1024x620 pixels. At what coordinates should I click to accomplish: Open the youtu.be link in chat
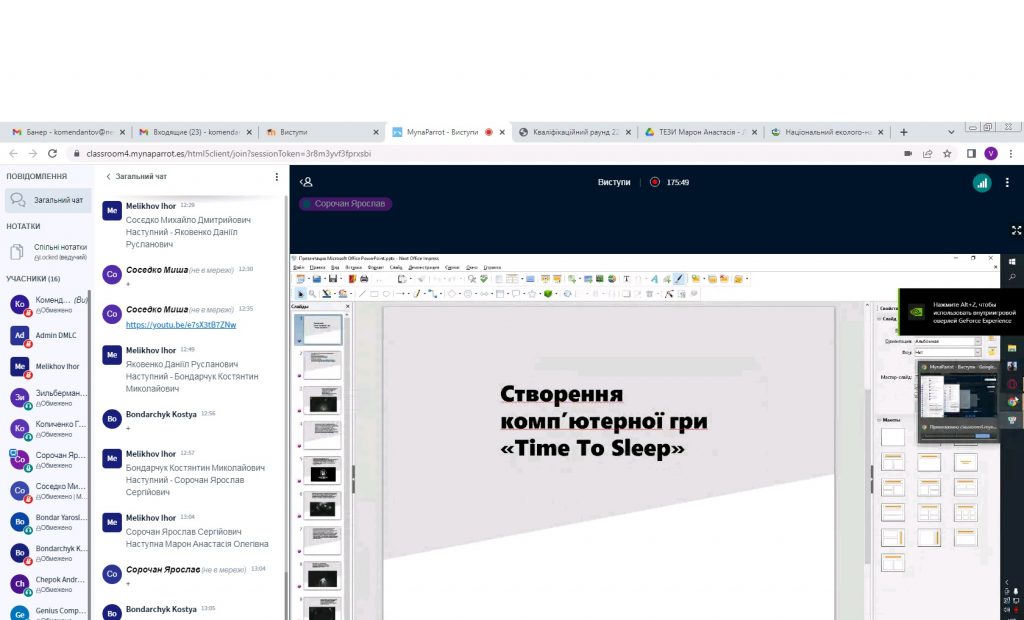181,325
